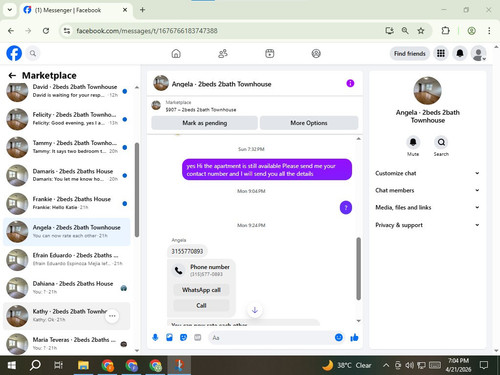Click the Call button under phone number
Screen dimensions: 500x375
click(x=201, y=305)
